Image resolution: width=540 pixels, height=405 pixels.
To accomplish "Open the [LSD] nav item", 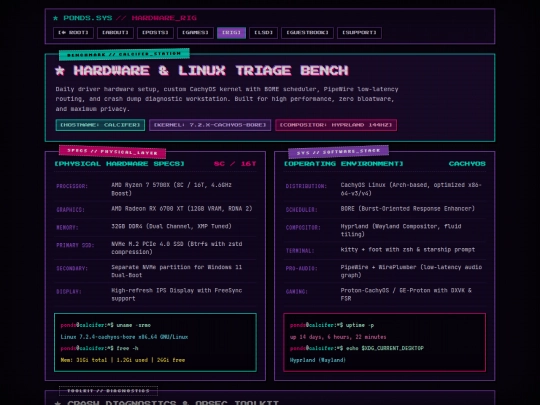I will pyautogui.click(x=263, y=33).
